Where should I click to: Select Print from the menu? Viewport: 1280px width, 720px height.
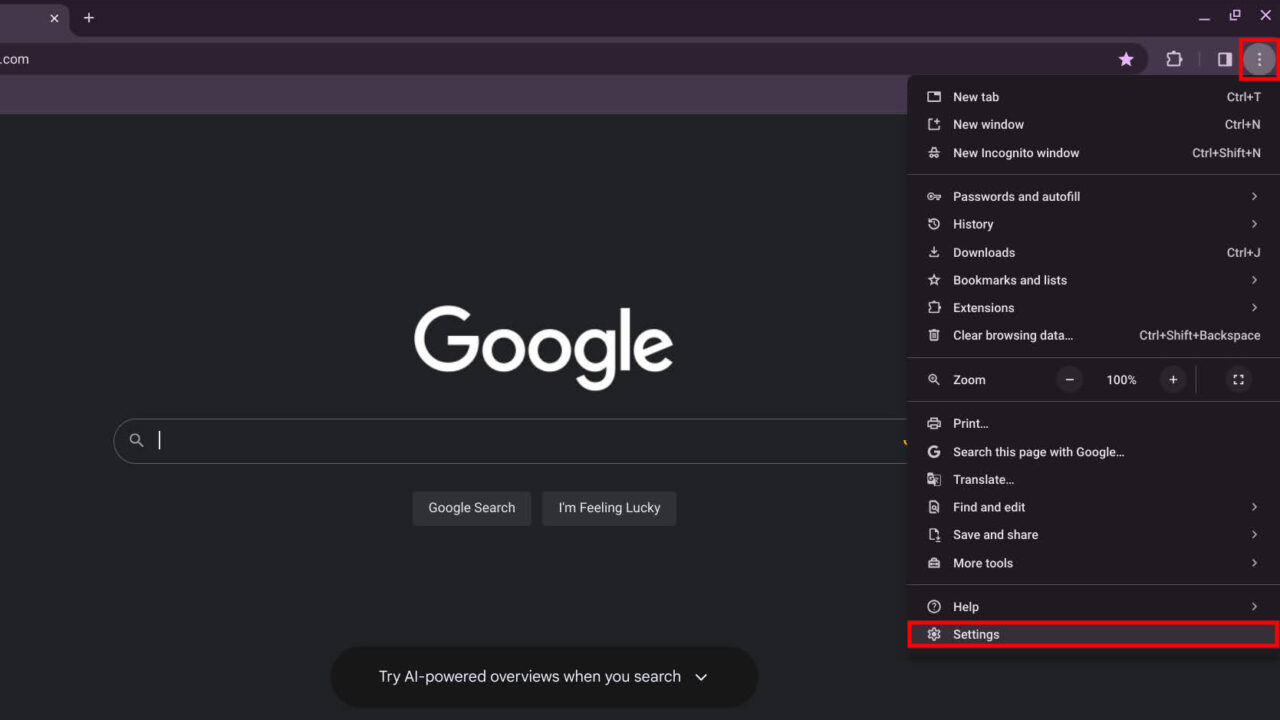(968, 423)
